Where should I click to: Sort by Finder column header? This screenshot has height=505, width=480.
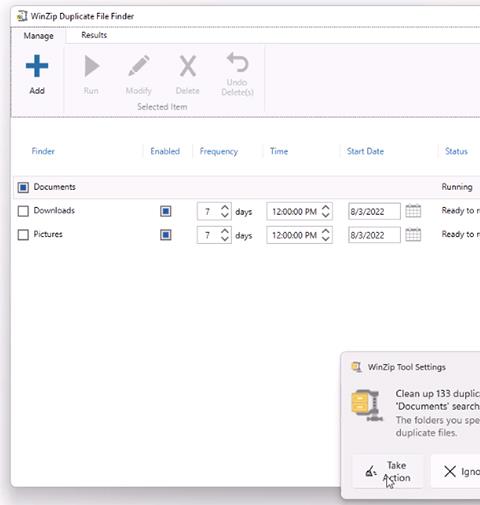pyautogui.click(x=43, y=151)
